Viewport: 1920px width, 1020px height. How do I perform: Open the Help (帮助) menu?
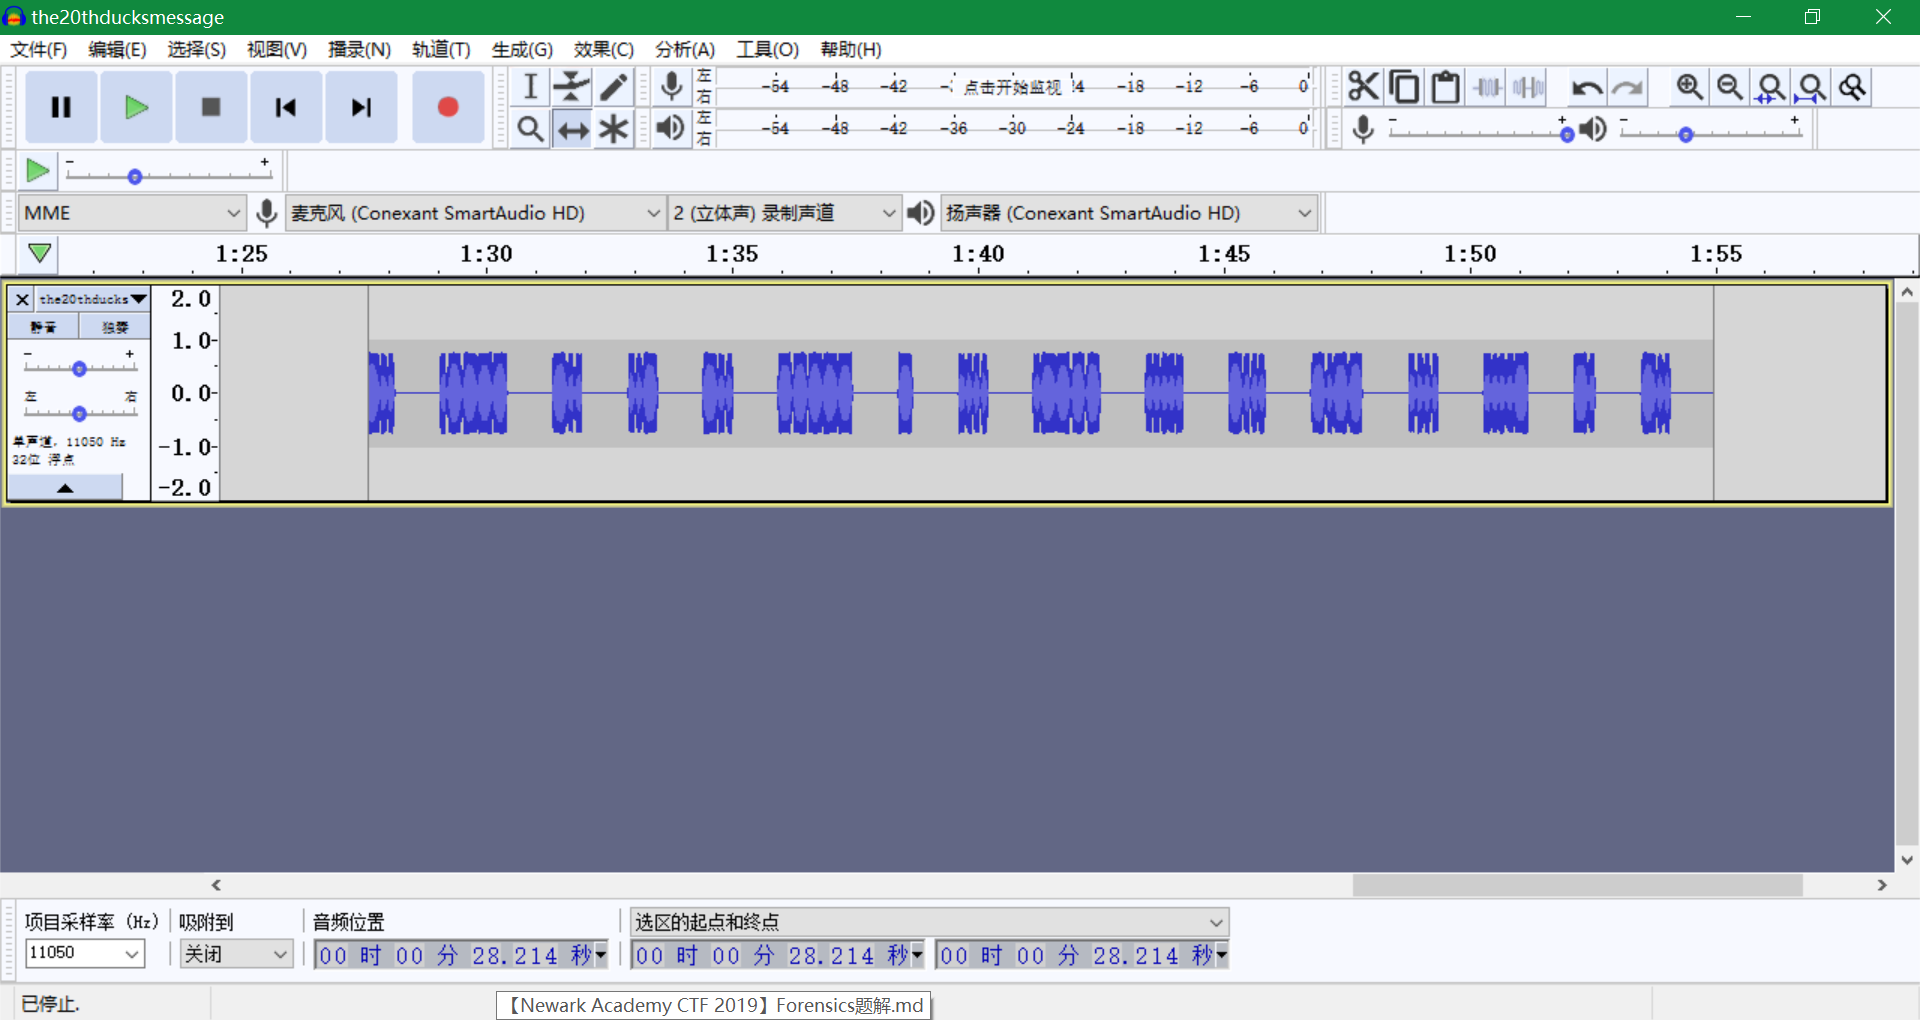[x=851, y=50]
